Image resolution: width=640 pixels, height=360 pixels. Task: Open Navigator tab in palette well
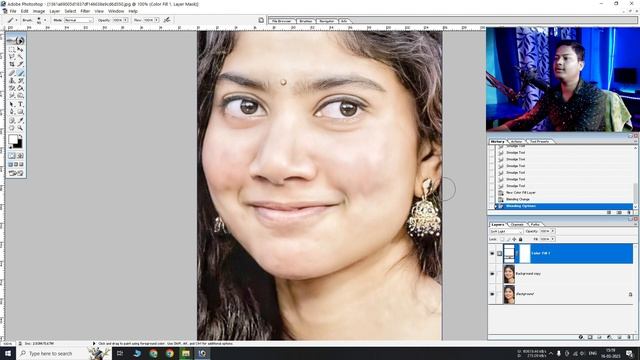[327, 21]
